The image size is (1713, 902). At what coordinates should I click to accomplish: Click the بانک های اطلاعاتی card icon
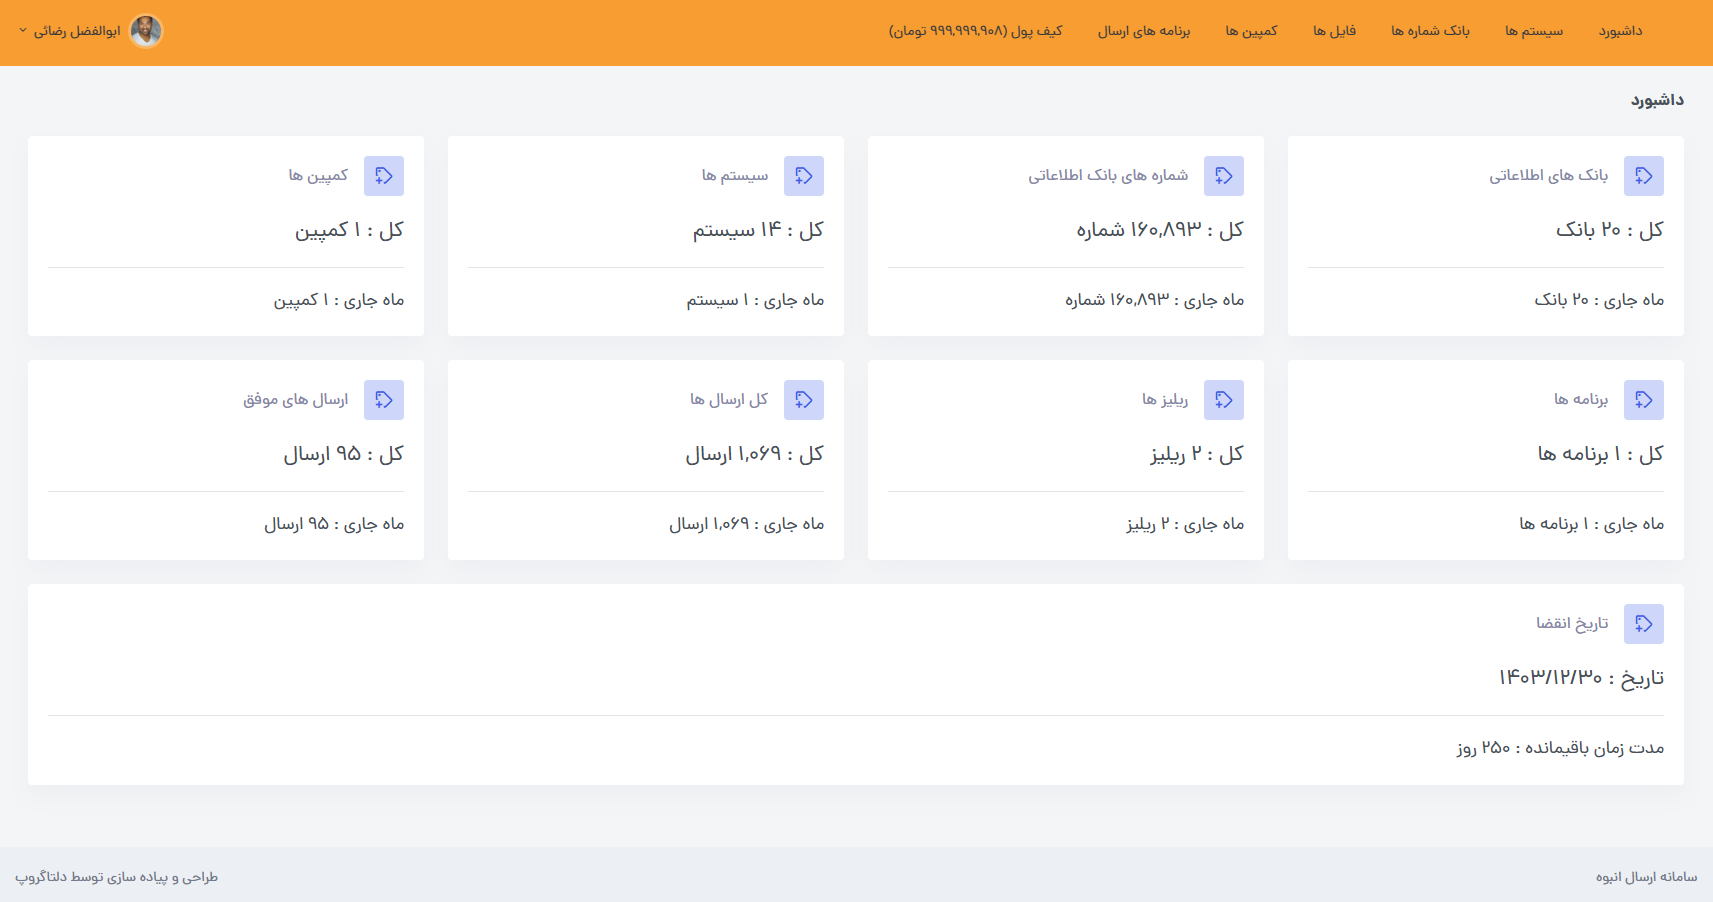tap(1645, 175)
